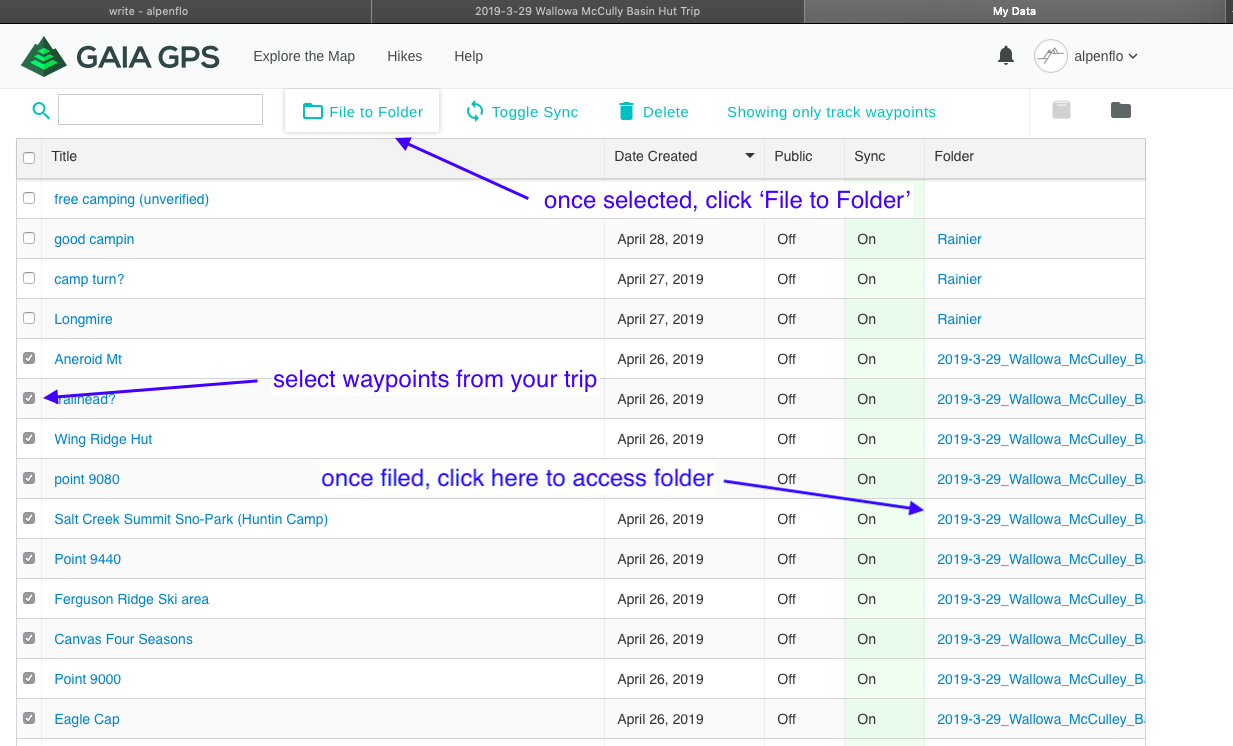Uncheck the Point 9440 row checkbox
This screenshot has width=1233, height=746.
coord(29,558)
